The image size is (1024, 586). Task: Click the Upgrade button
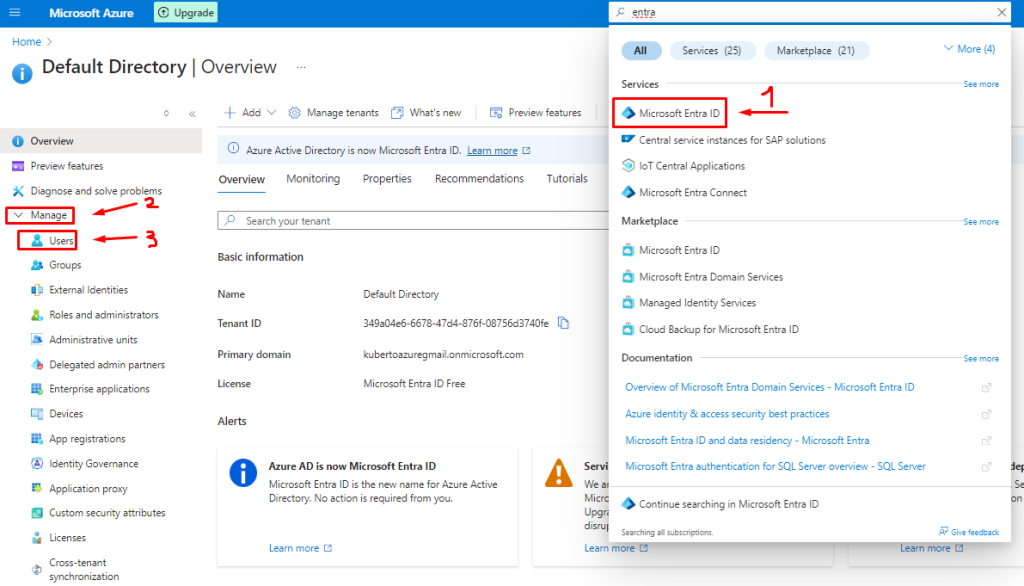186,12
